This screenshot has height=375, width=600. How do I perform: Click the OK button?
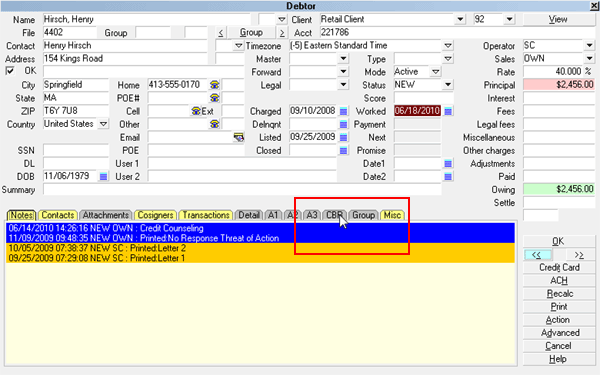558,241
